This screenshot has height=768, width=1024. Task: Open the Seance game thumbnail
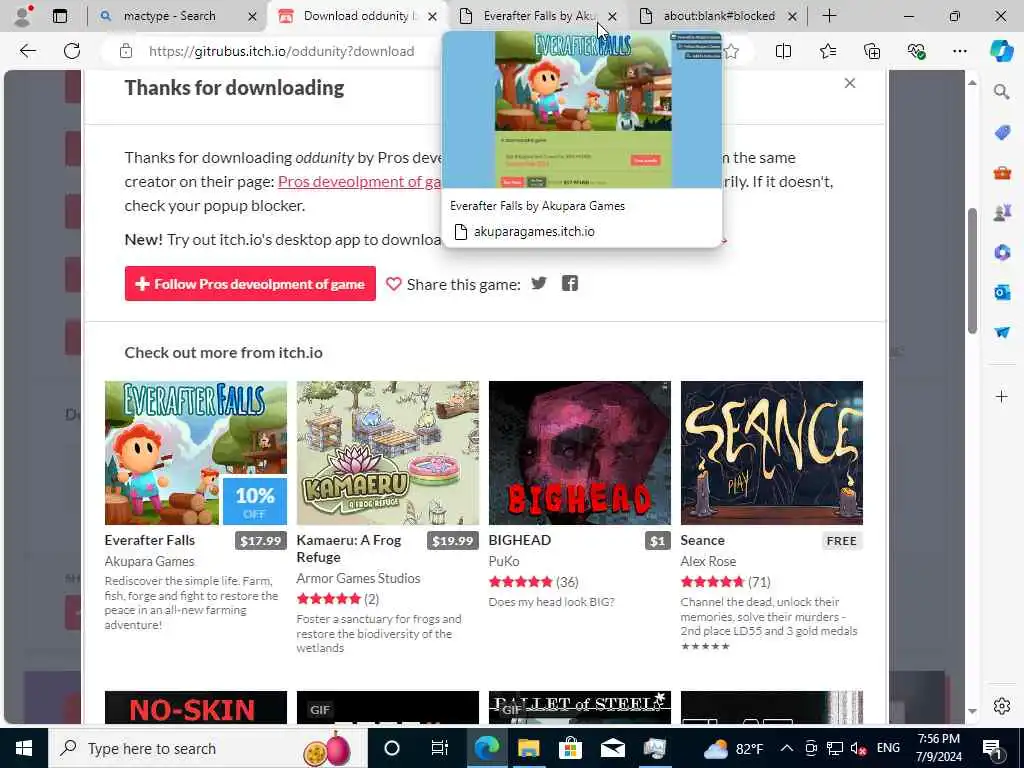[772, 453]
